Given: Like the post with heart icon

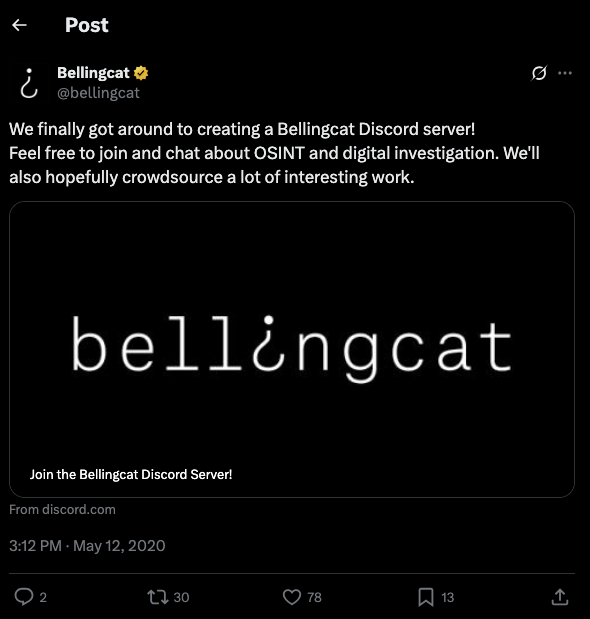Looking at the screenshot, I should pyautogui.click(x=292, y=596).
